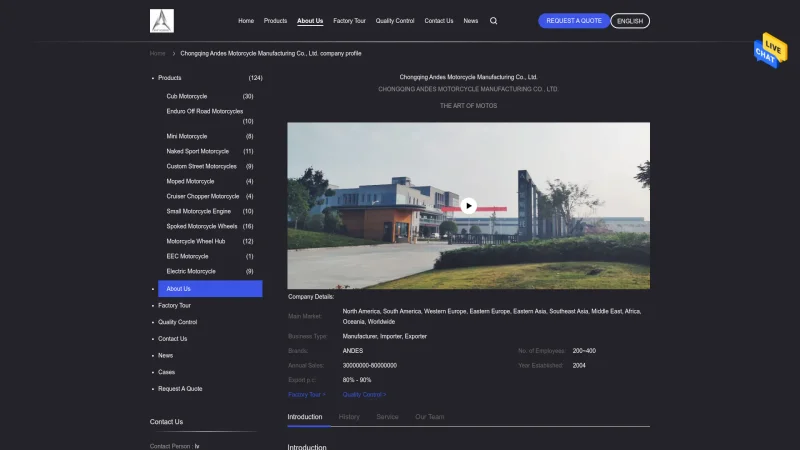Switch to the Service tab
The width and height of the screenshot is (800, 450).
(x=387, y=417)
